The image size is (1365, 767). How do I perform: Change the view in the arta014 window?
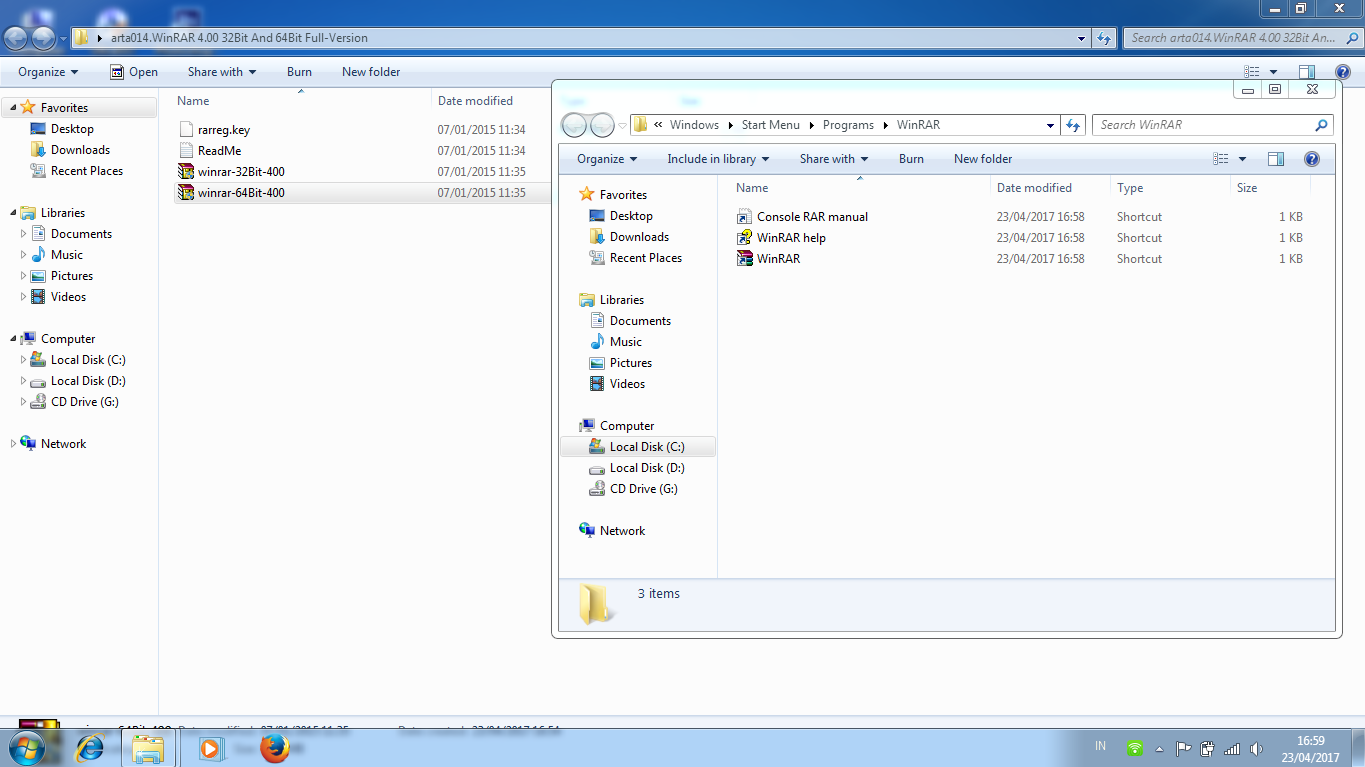click(x=1252, y=72)
